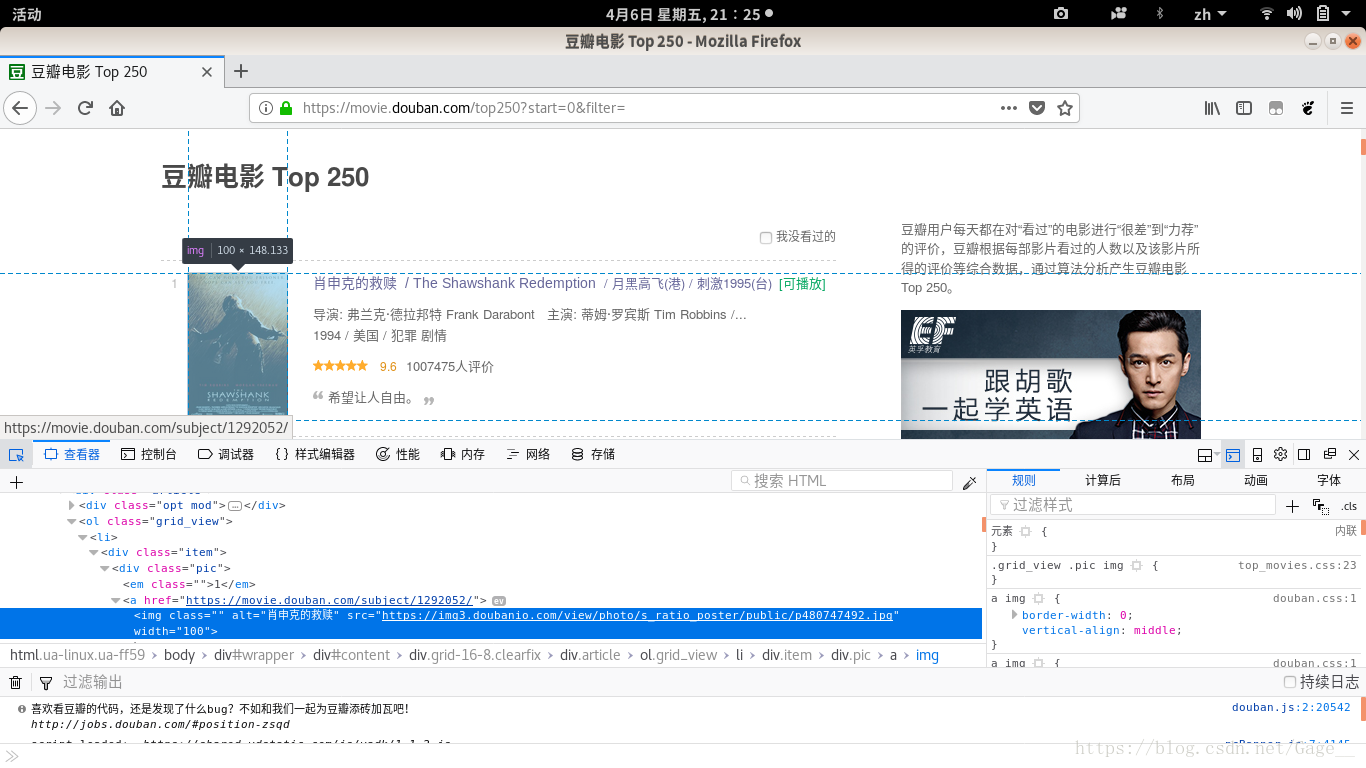Collapse the ol class grid_view node
Image resolution: width=1366 pixels, height=768 pixels.
pos(72,521)
